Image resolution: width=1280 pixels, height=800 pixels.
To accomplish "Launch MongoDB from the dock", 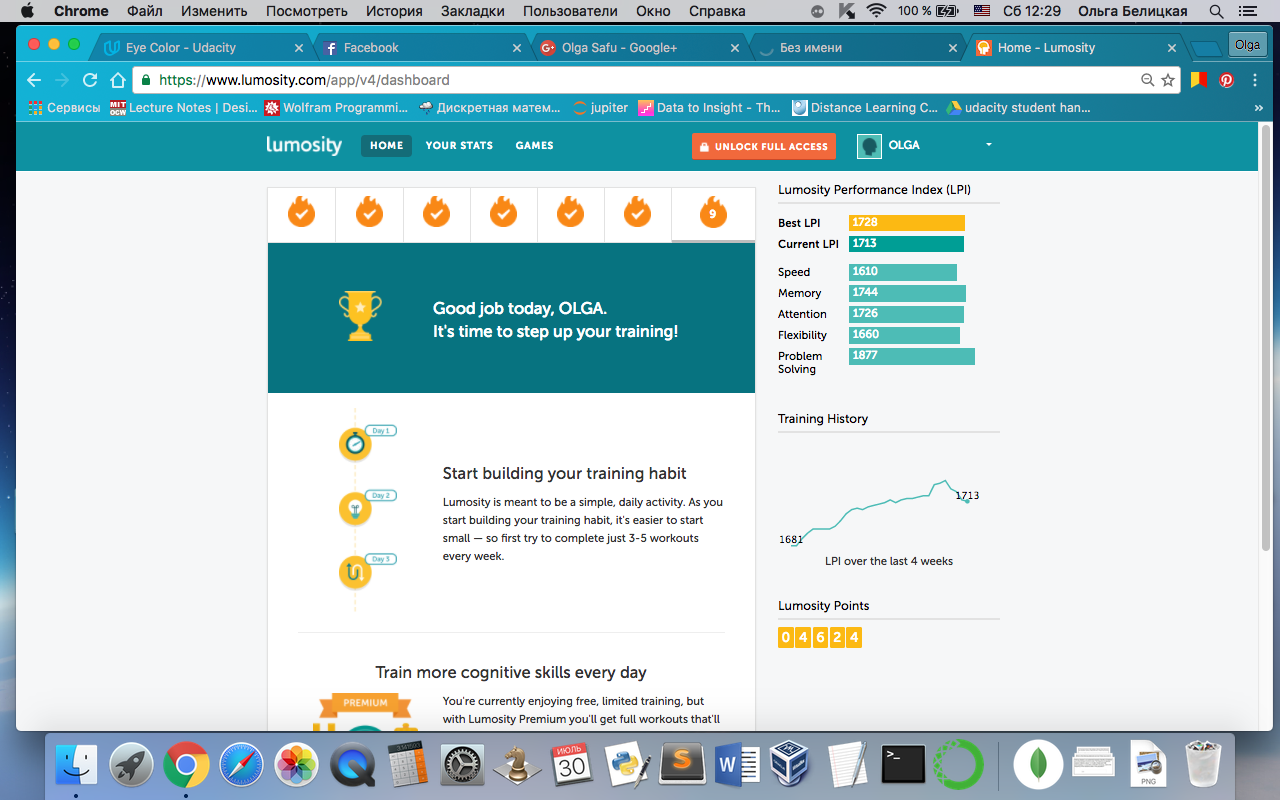I will click(x=1038, y=767).
